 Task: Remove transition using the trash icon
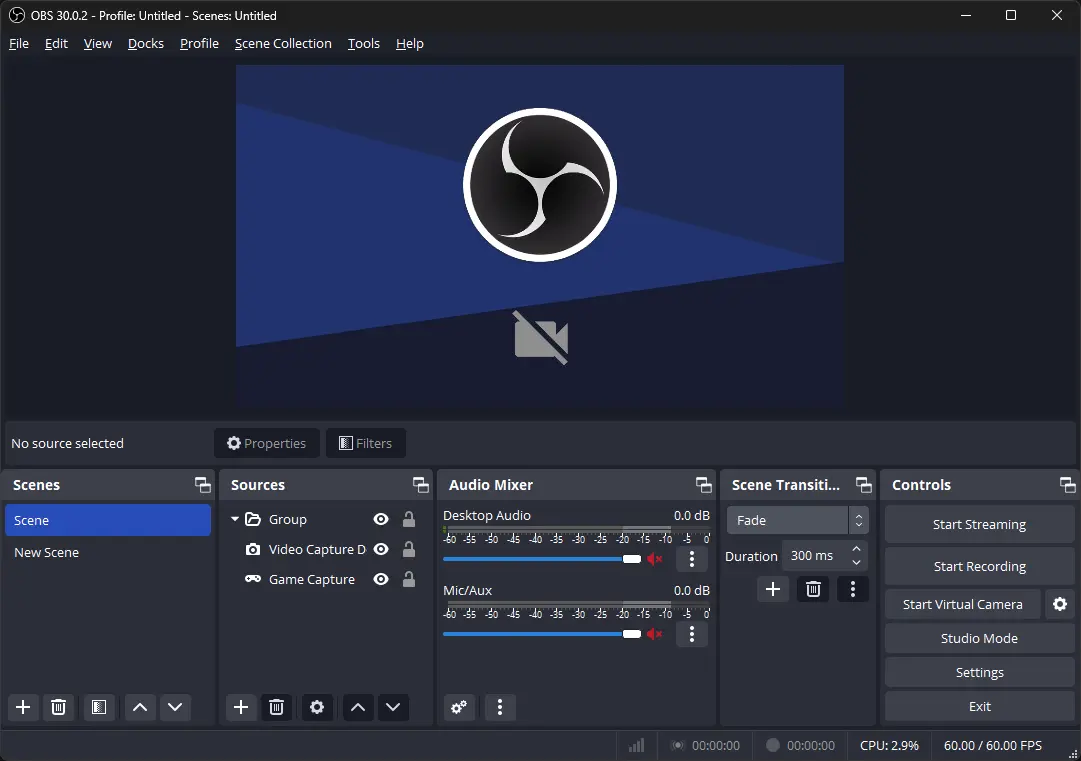814,589
